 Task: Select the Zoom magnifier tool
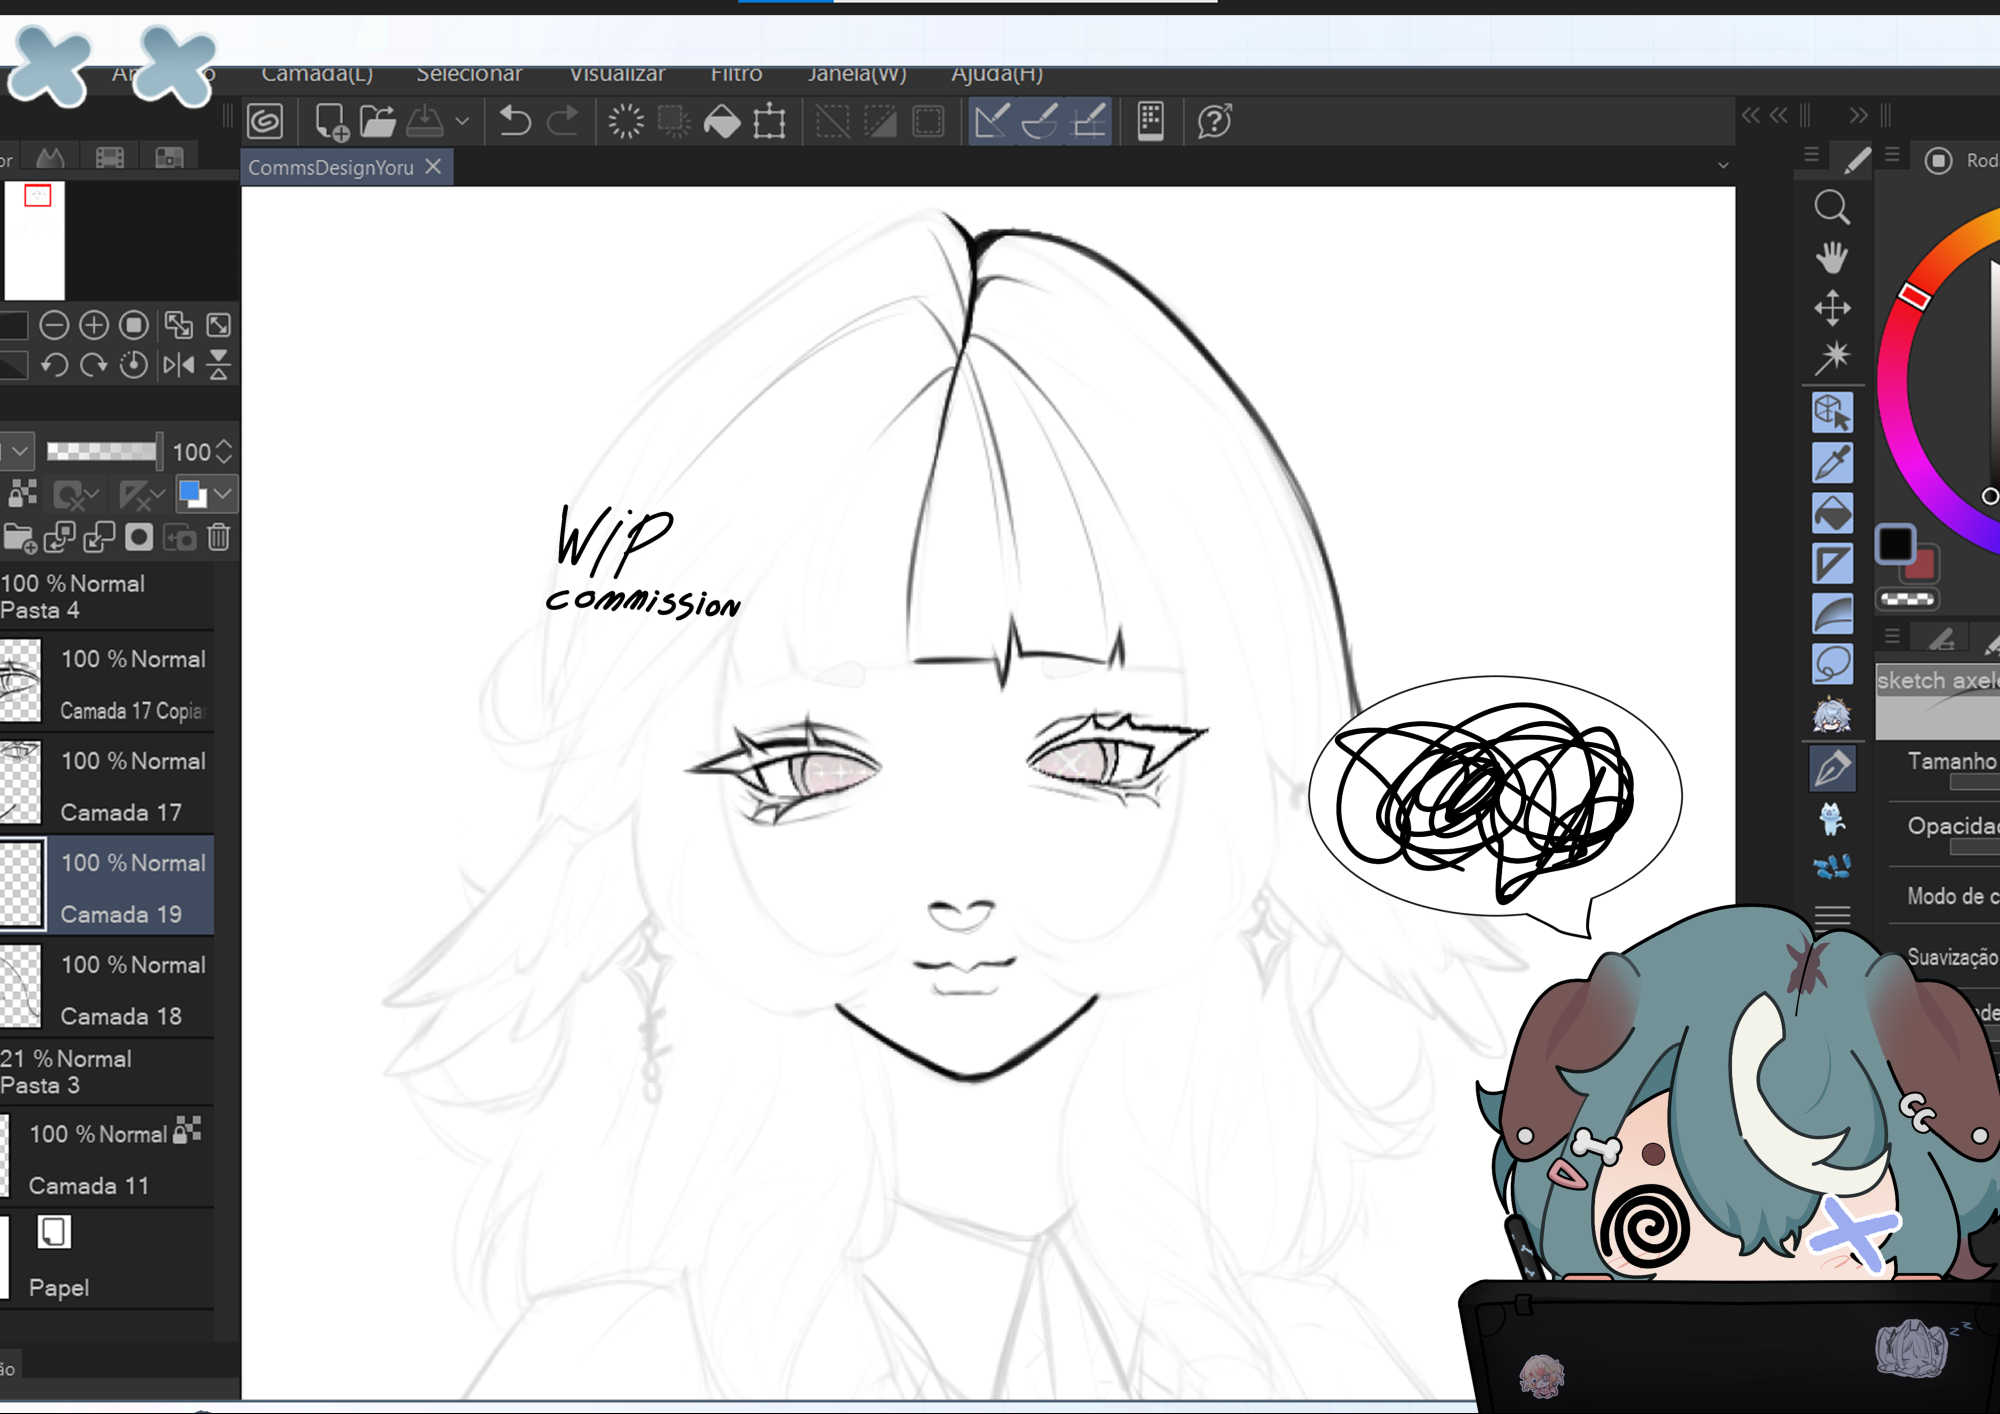pos(1832,207)
